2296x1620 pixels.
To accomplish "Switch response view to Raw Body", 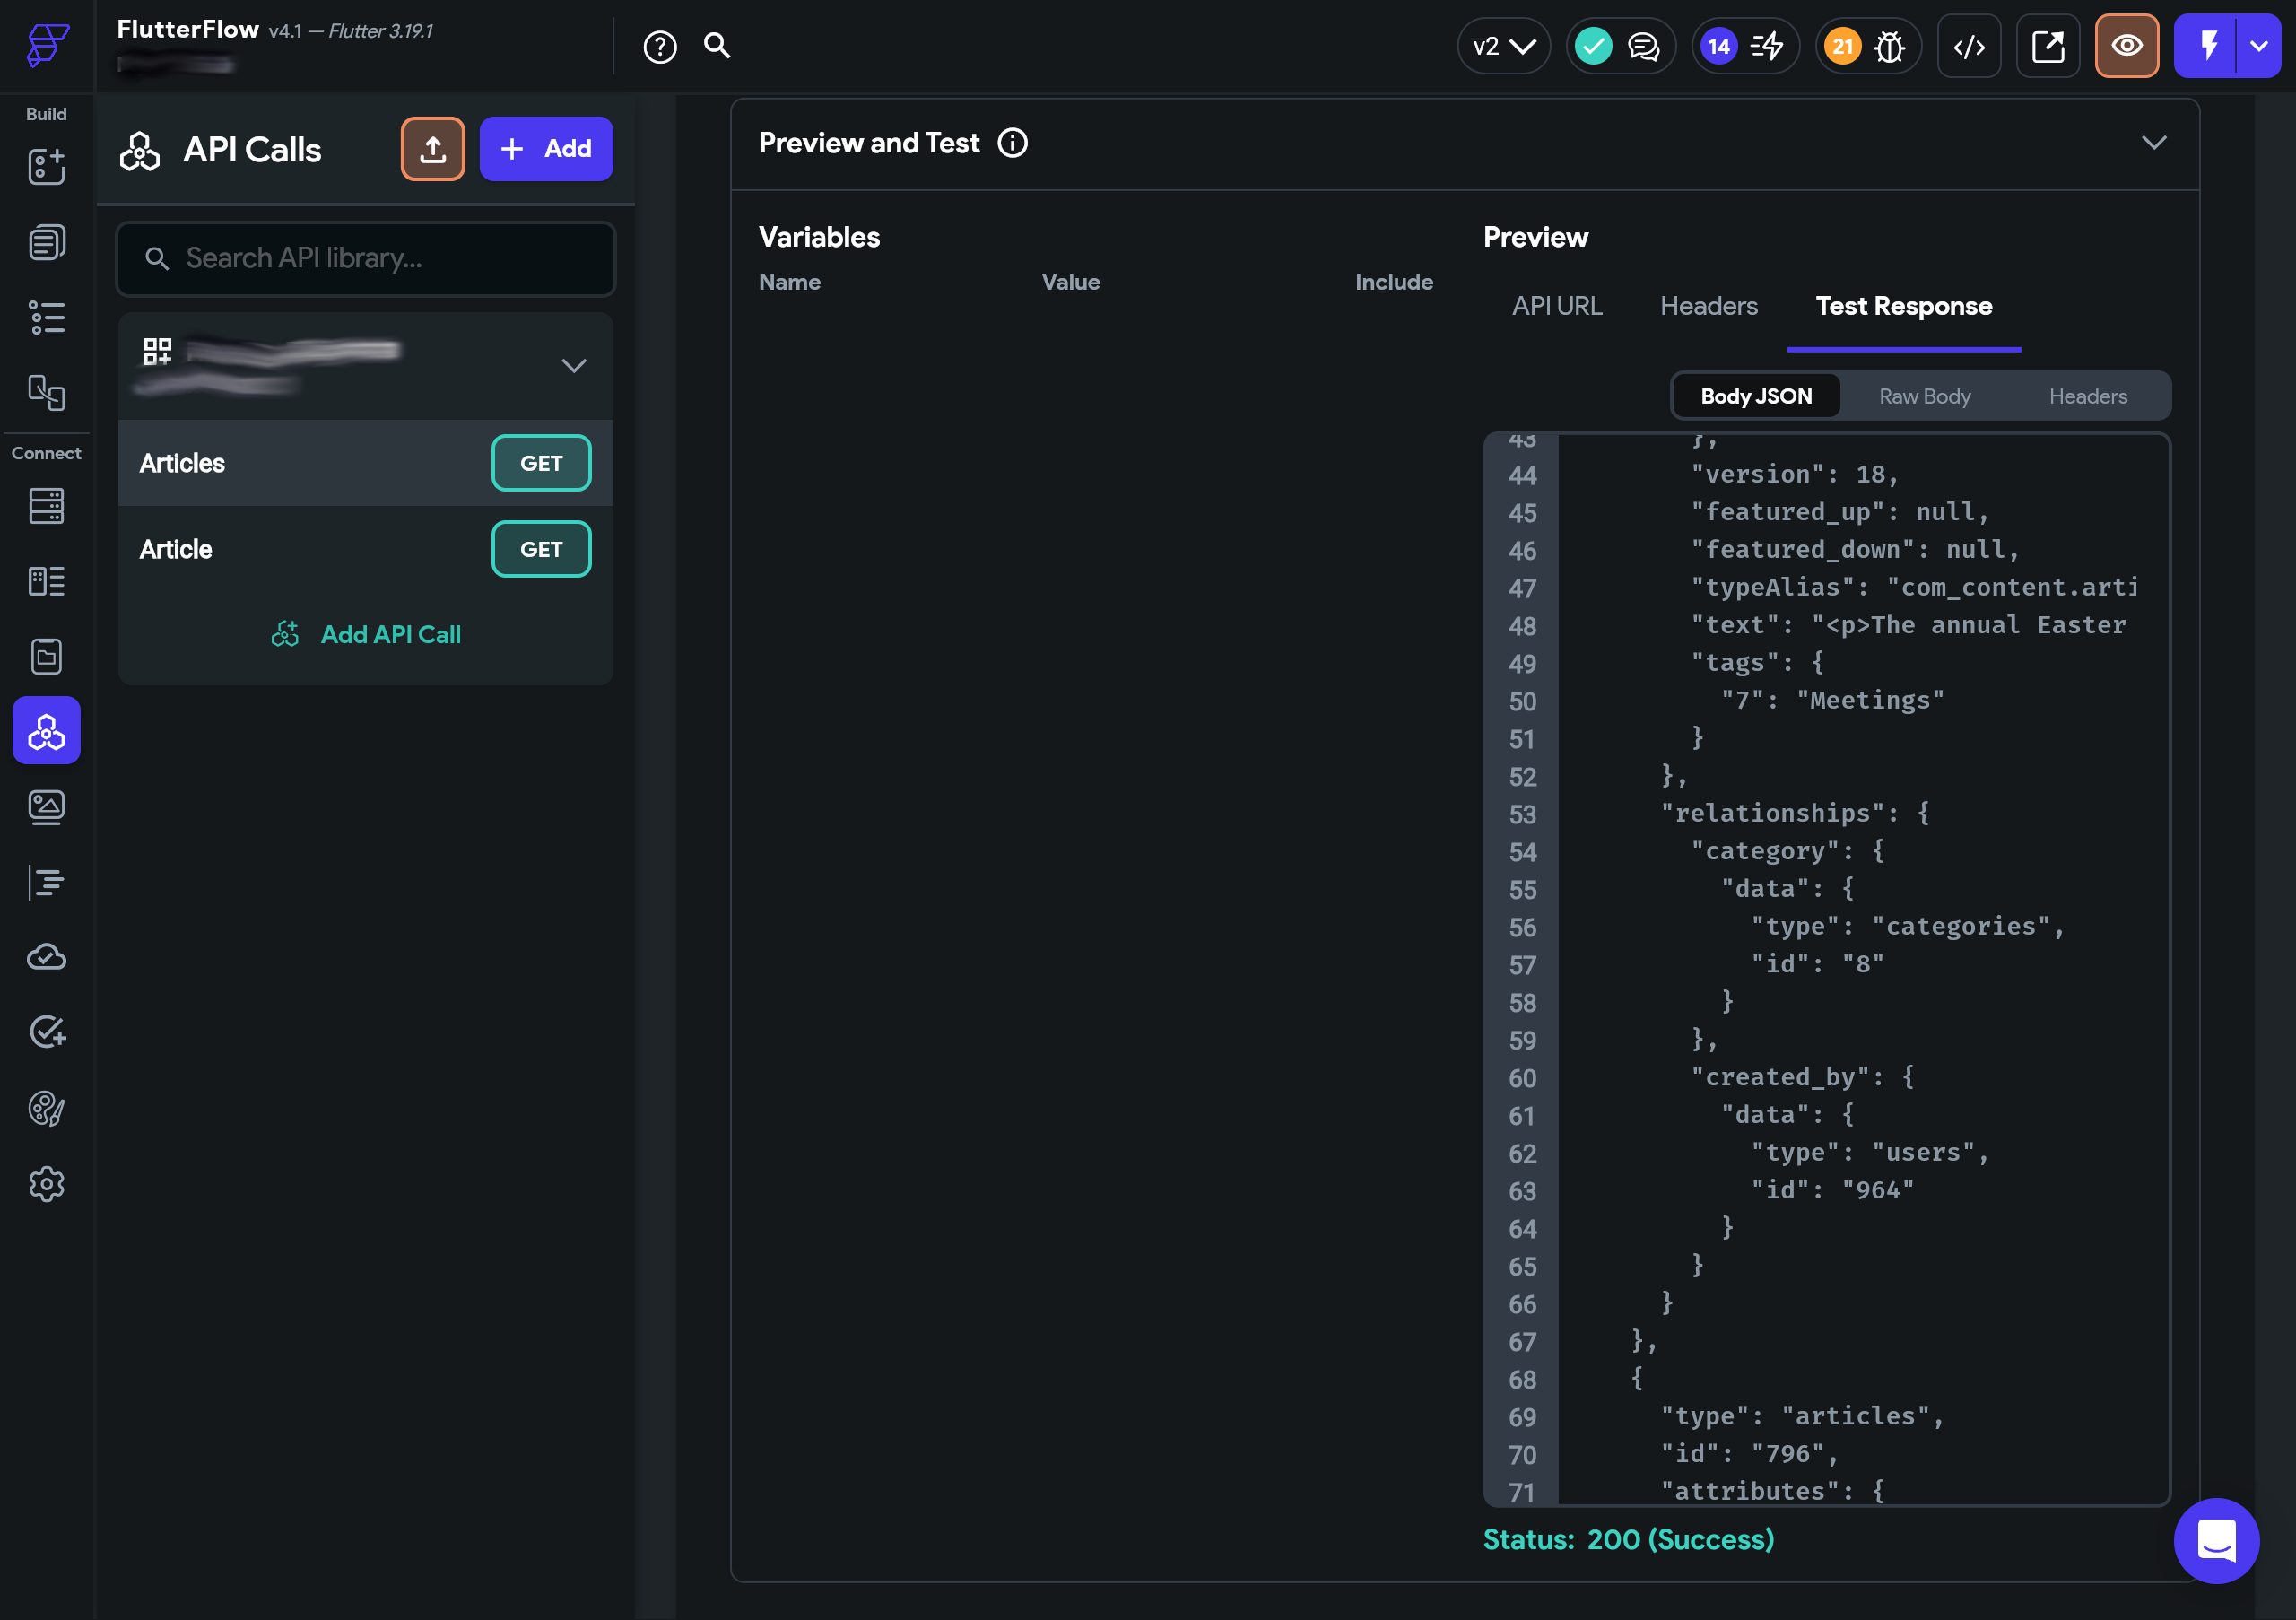I will click(x=1924, y=396).
